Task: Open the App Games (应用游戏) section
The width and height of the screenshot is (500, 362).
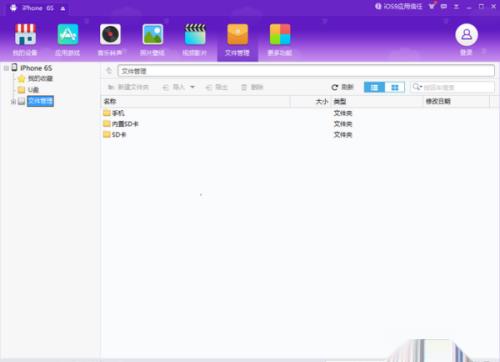Action: (68, 39)
